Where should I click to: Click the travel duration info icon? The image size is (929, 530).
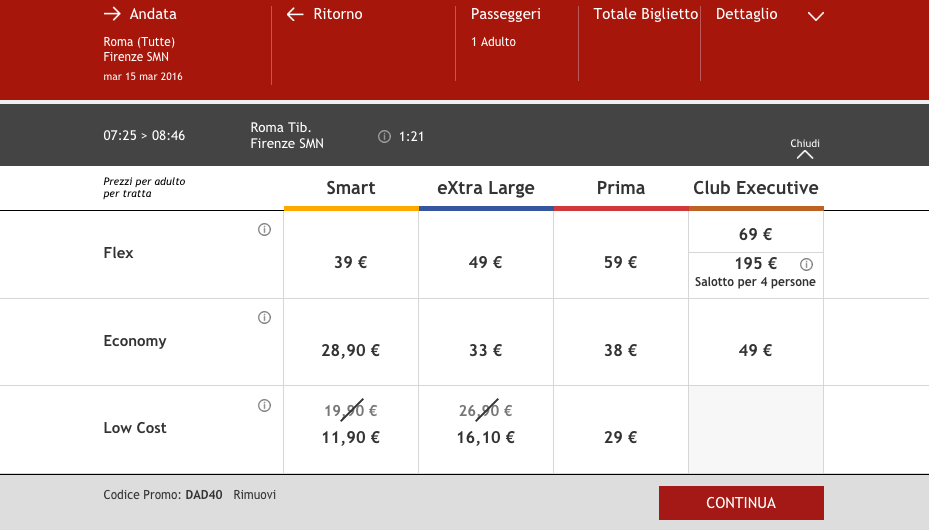coord(384,137)
